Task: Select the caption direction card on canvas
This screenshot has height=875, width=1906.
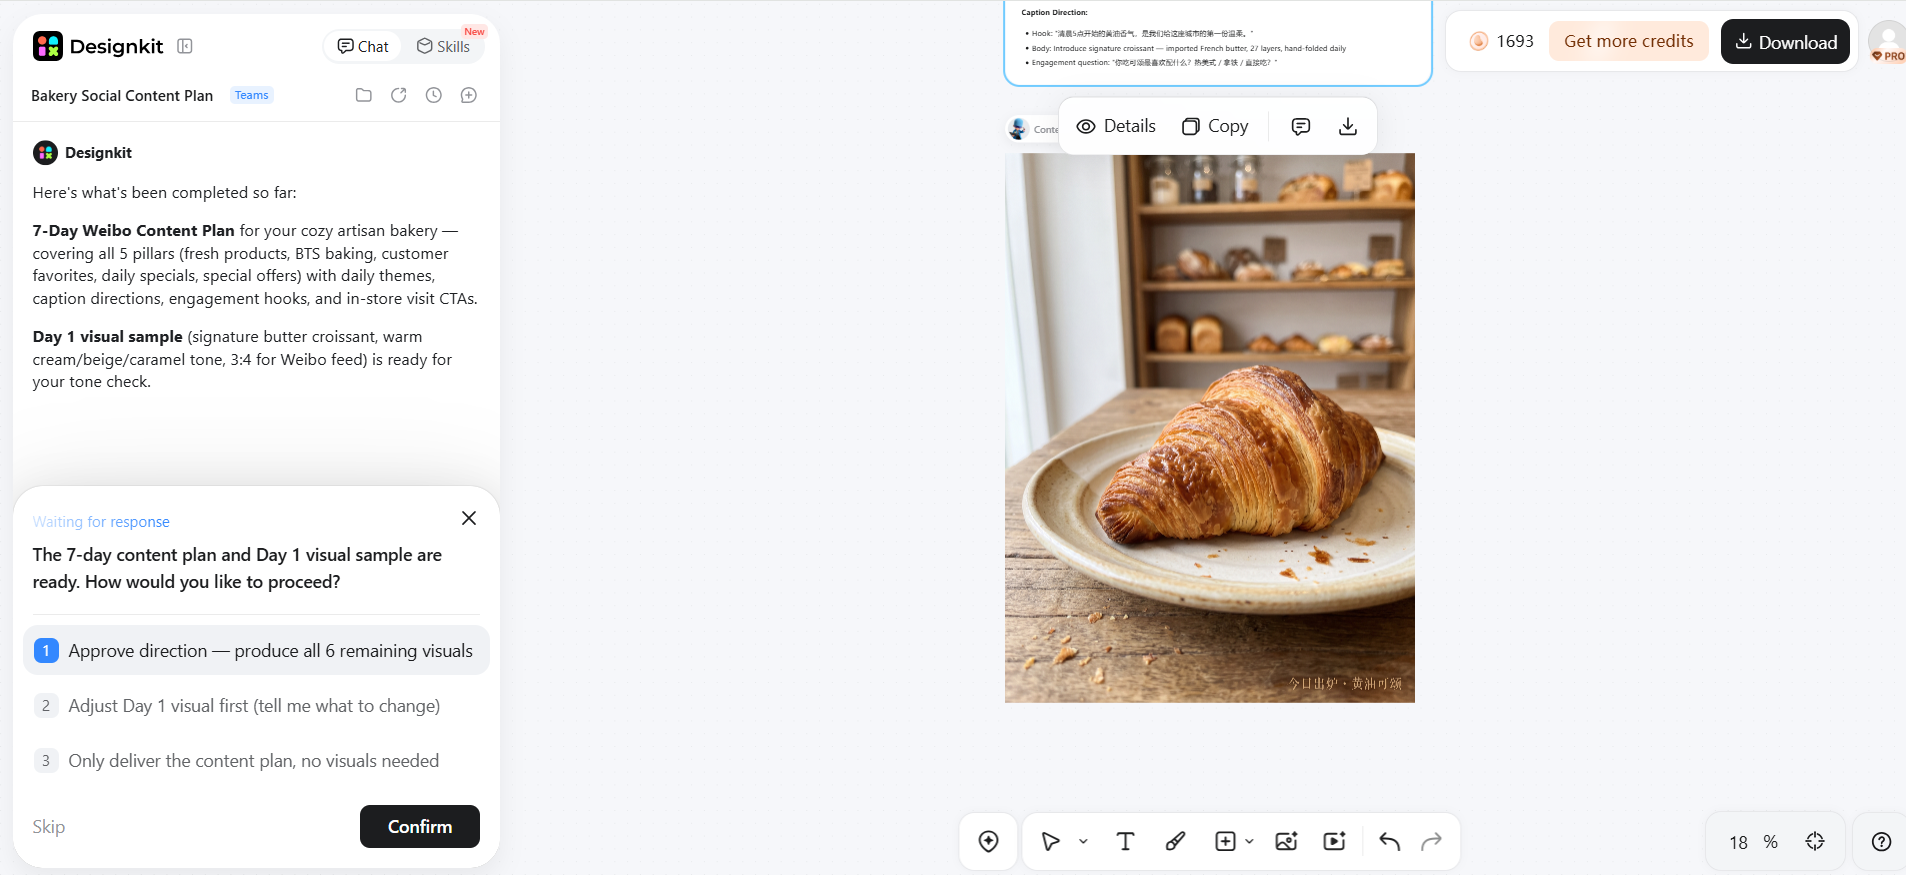Action: pos(1218,43)
